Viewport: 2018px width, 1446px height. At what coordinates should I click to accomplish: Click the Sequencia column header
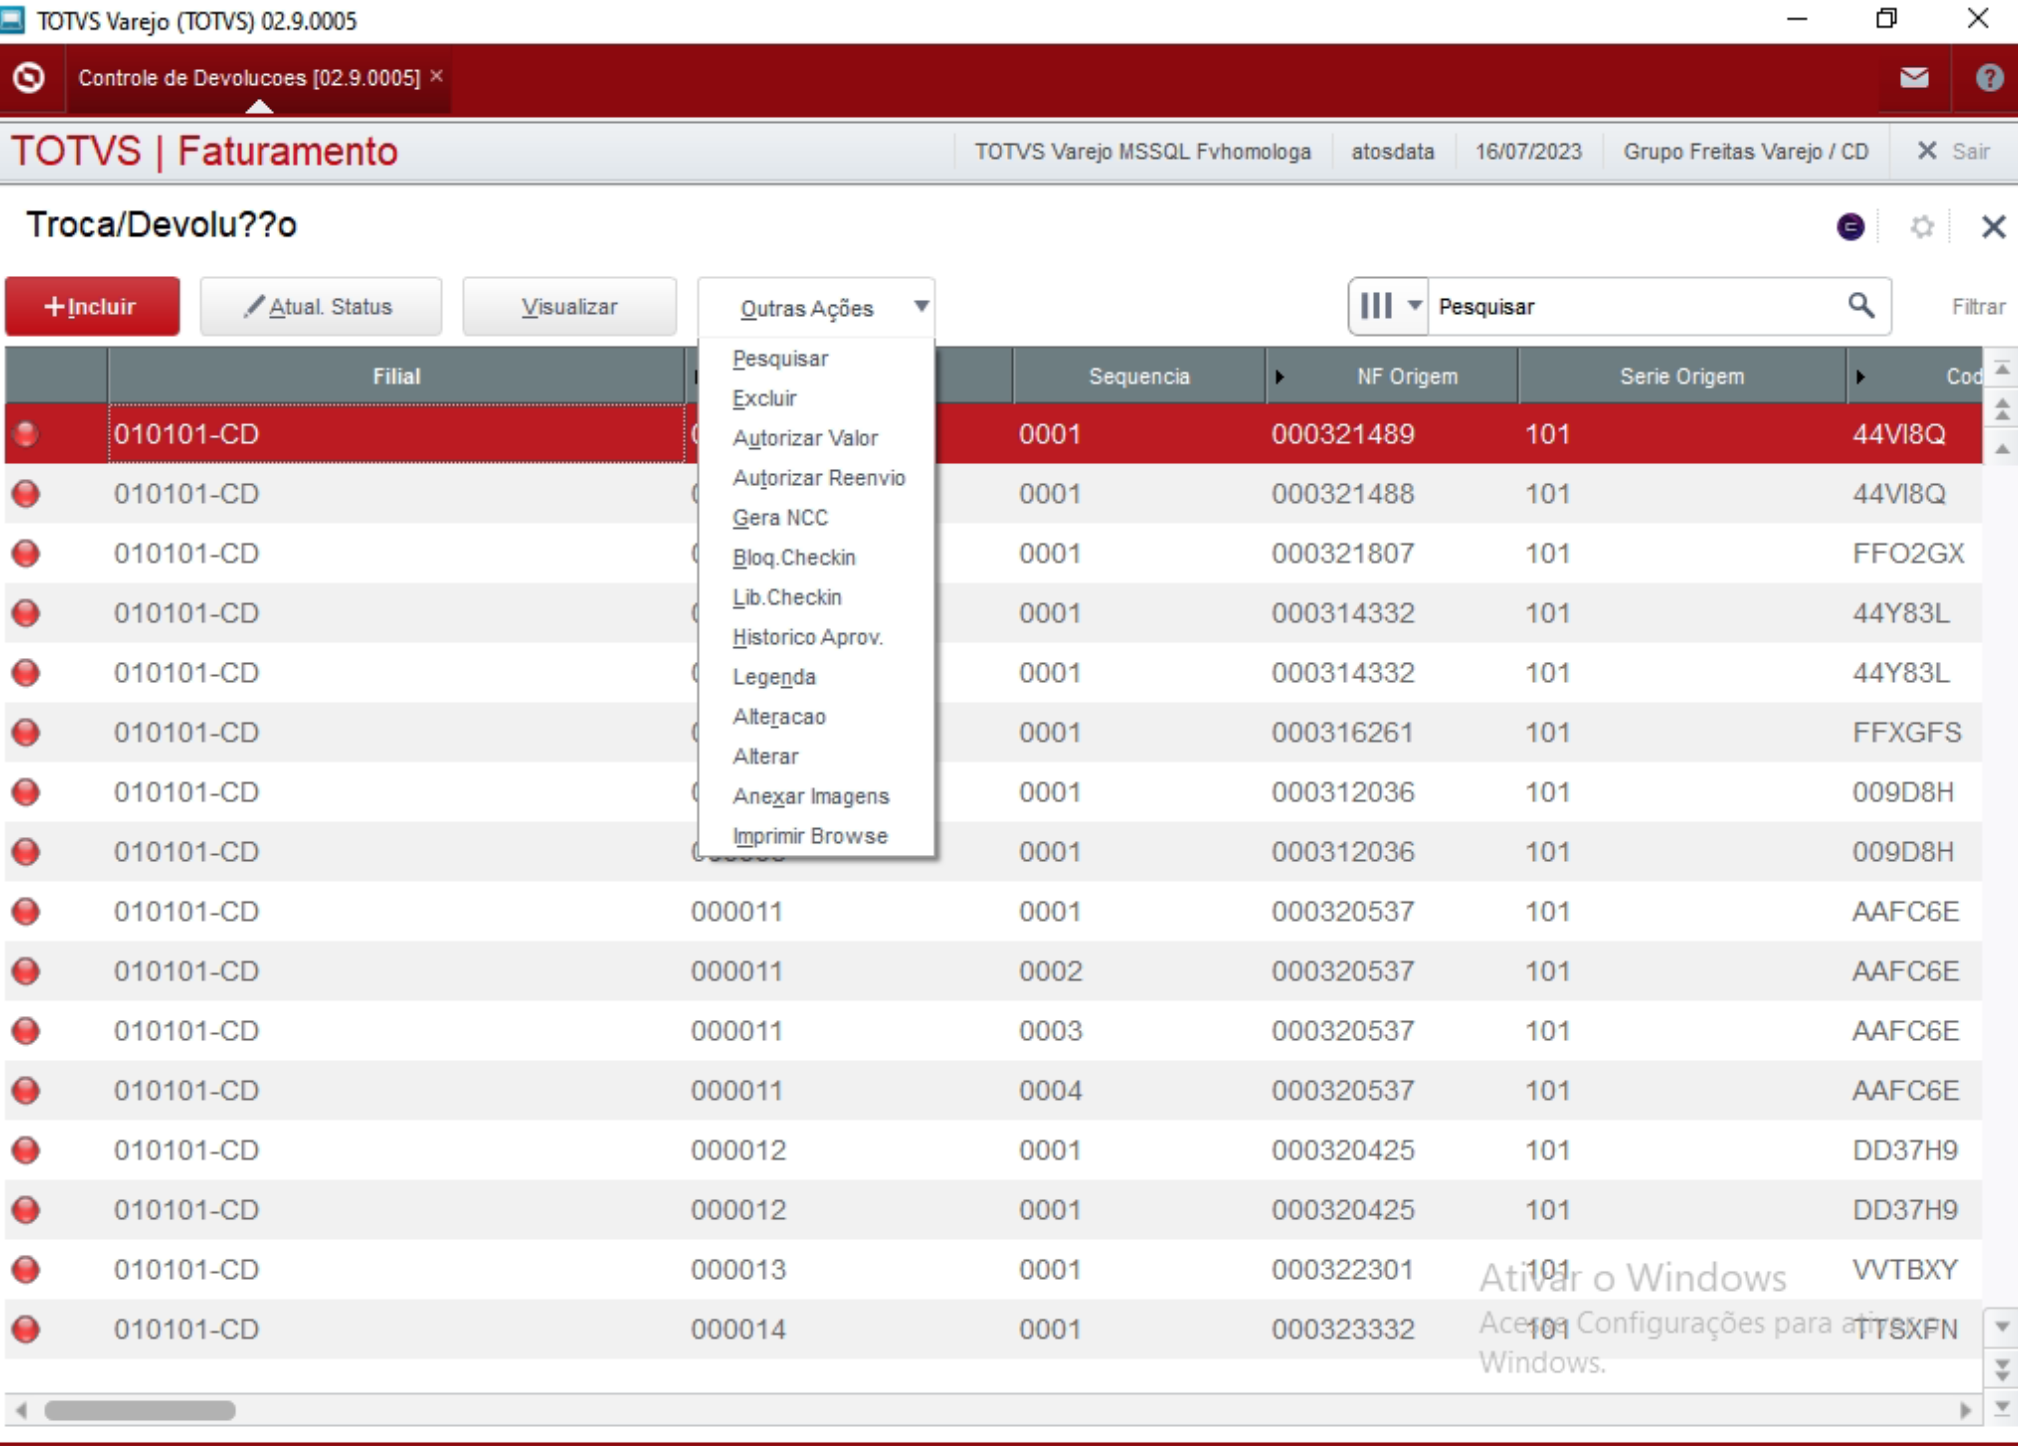(x=1139, y=376)
